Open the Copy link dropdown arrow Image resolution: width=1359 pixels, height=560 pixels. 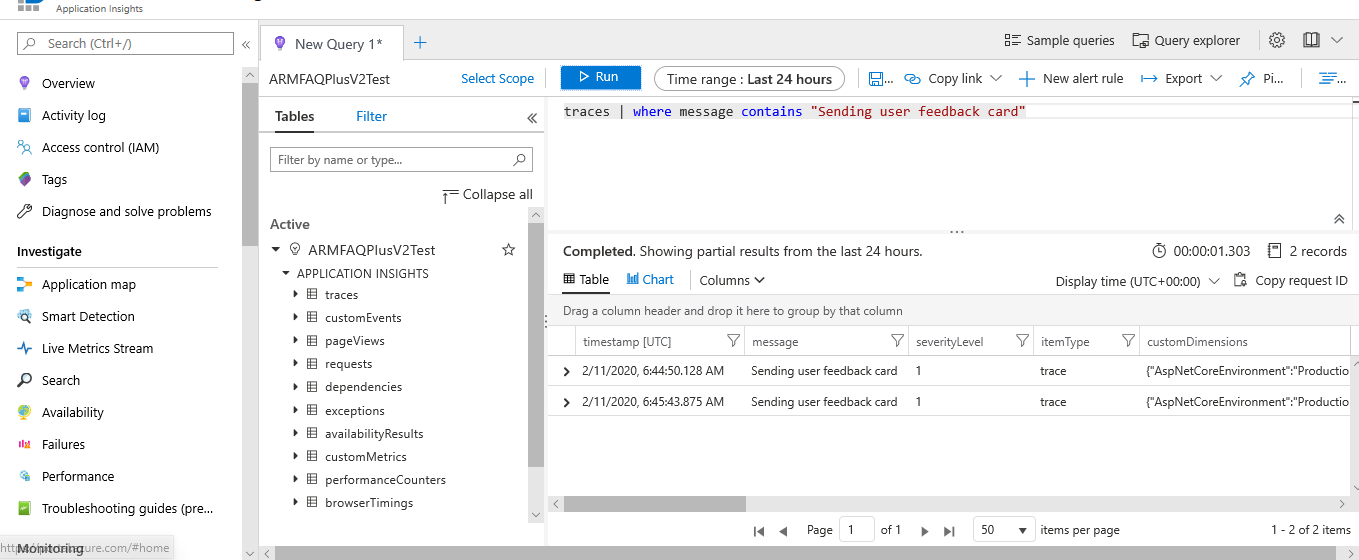point(996,78)
